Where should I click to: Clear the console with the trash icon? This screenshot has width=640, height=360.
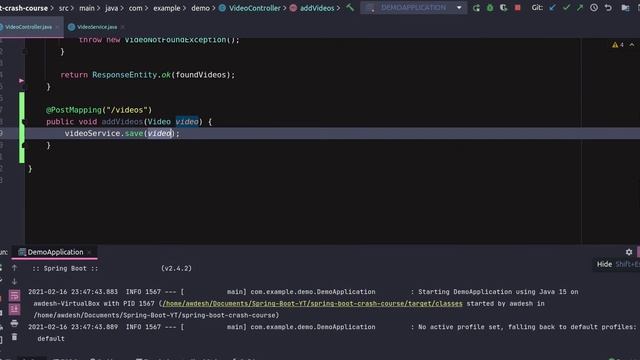tap(14, 337)
